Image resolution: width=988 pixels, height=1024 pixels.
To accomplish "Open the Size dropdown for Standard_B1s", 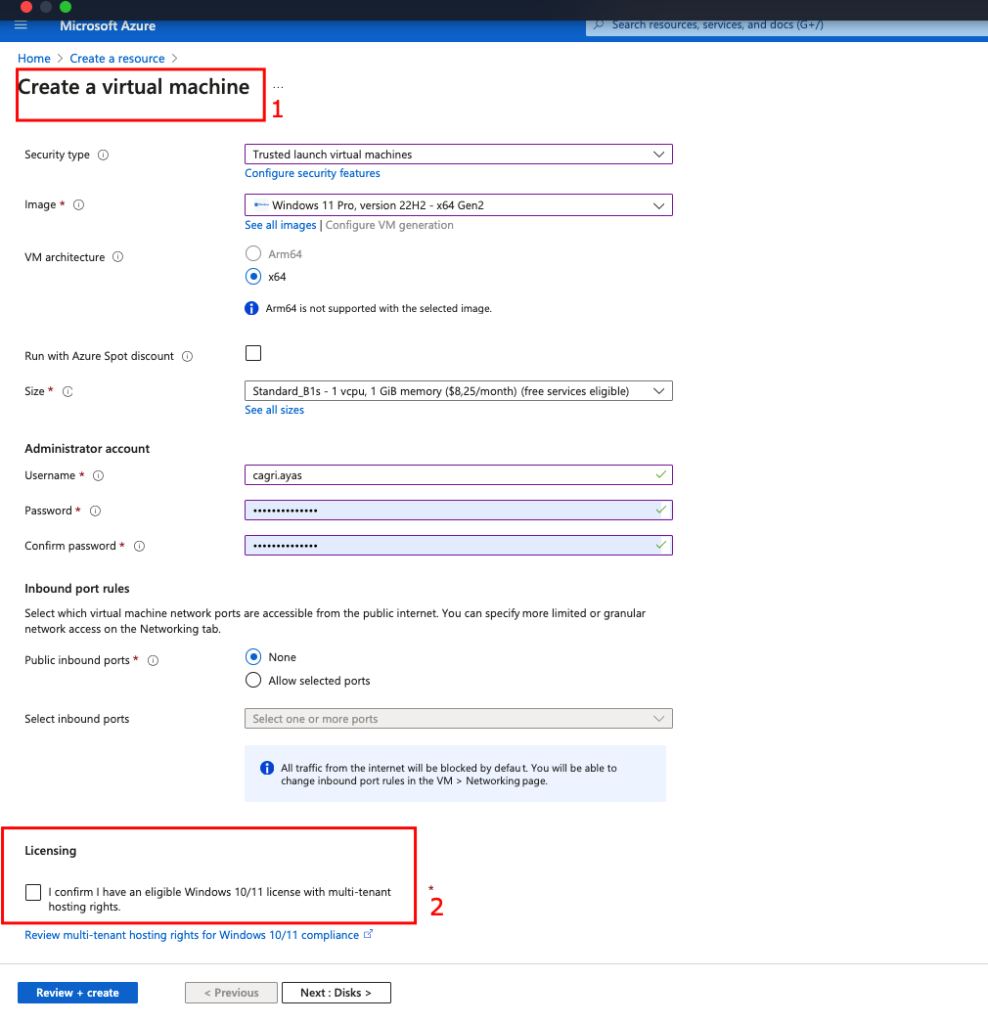I will (x=458, y=391).
